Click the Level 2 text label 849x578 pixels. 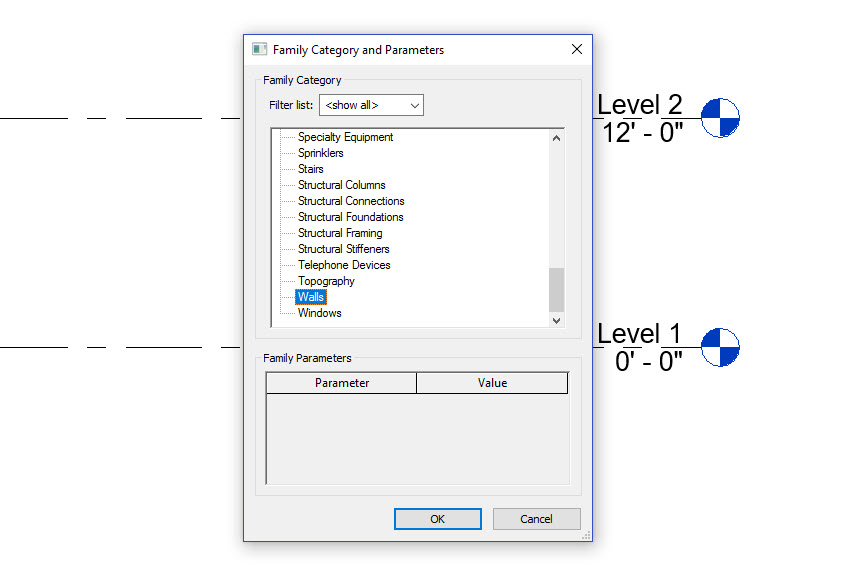click(x=639, y=104)
